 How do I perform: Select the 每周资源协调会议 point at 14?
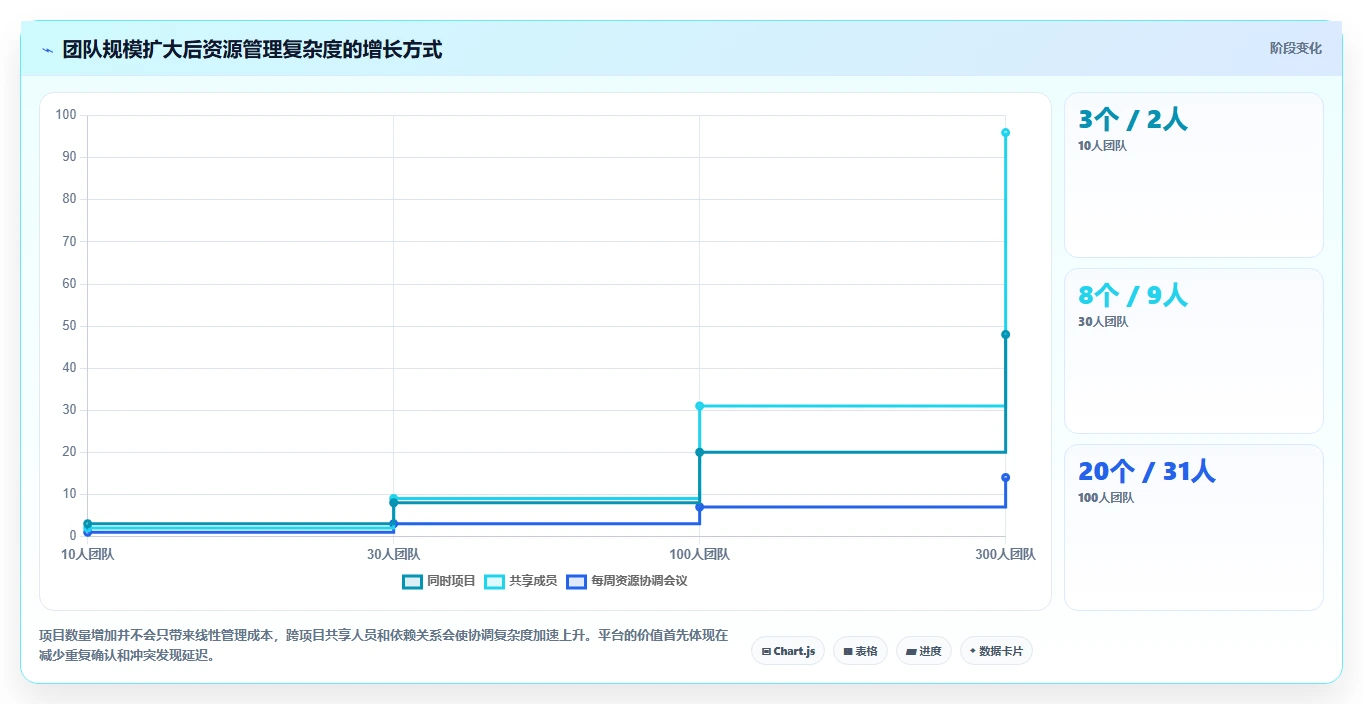coord(1005,477)
